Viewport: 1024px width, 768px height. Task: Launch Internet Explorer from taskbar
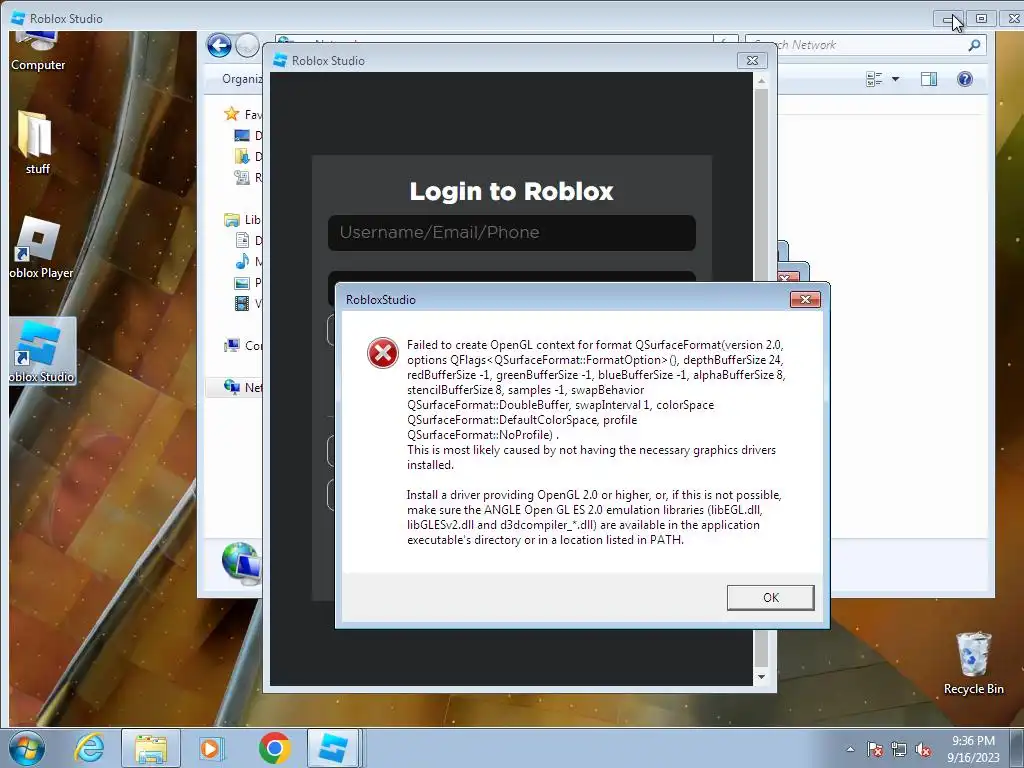click(89, 748)
